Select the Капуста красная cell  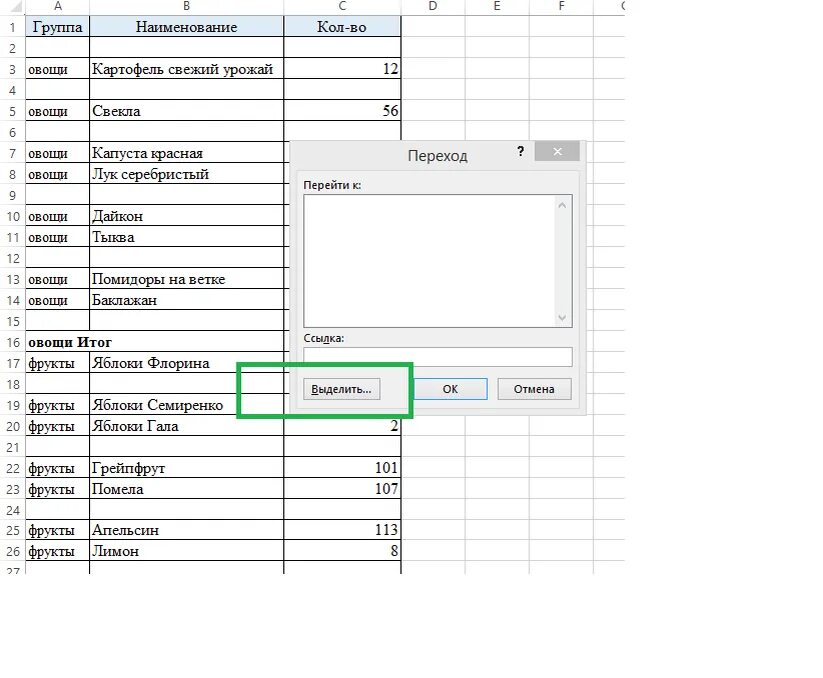click(x=186, y=153)
